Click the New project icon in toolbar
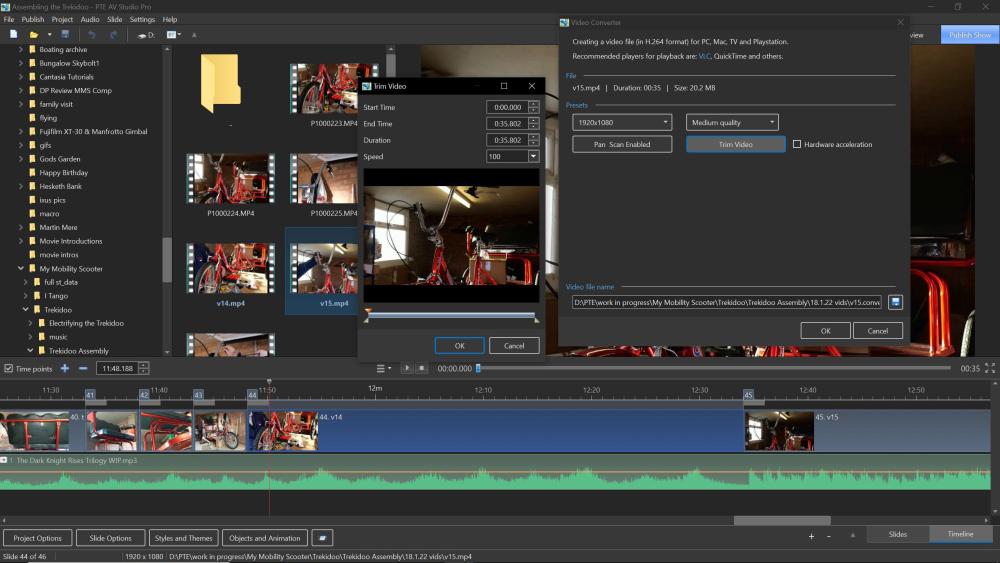The image size is (1000, 563). click(13, 34)
